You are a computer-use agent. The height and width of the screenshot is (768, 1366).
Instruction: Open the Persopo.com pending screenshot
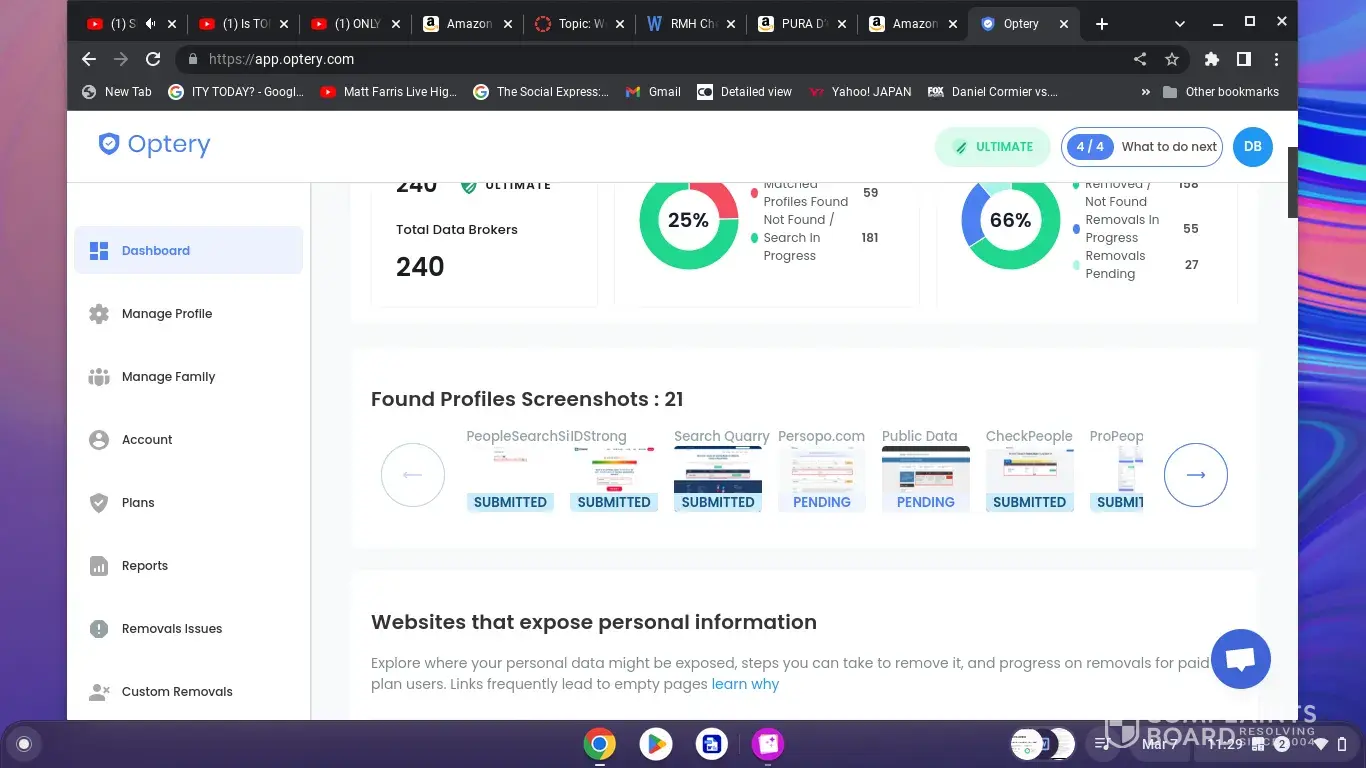[x=822, y=479]
